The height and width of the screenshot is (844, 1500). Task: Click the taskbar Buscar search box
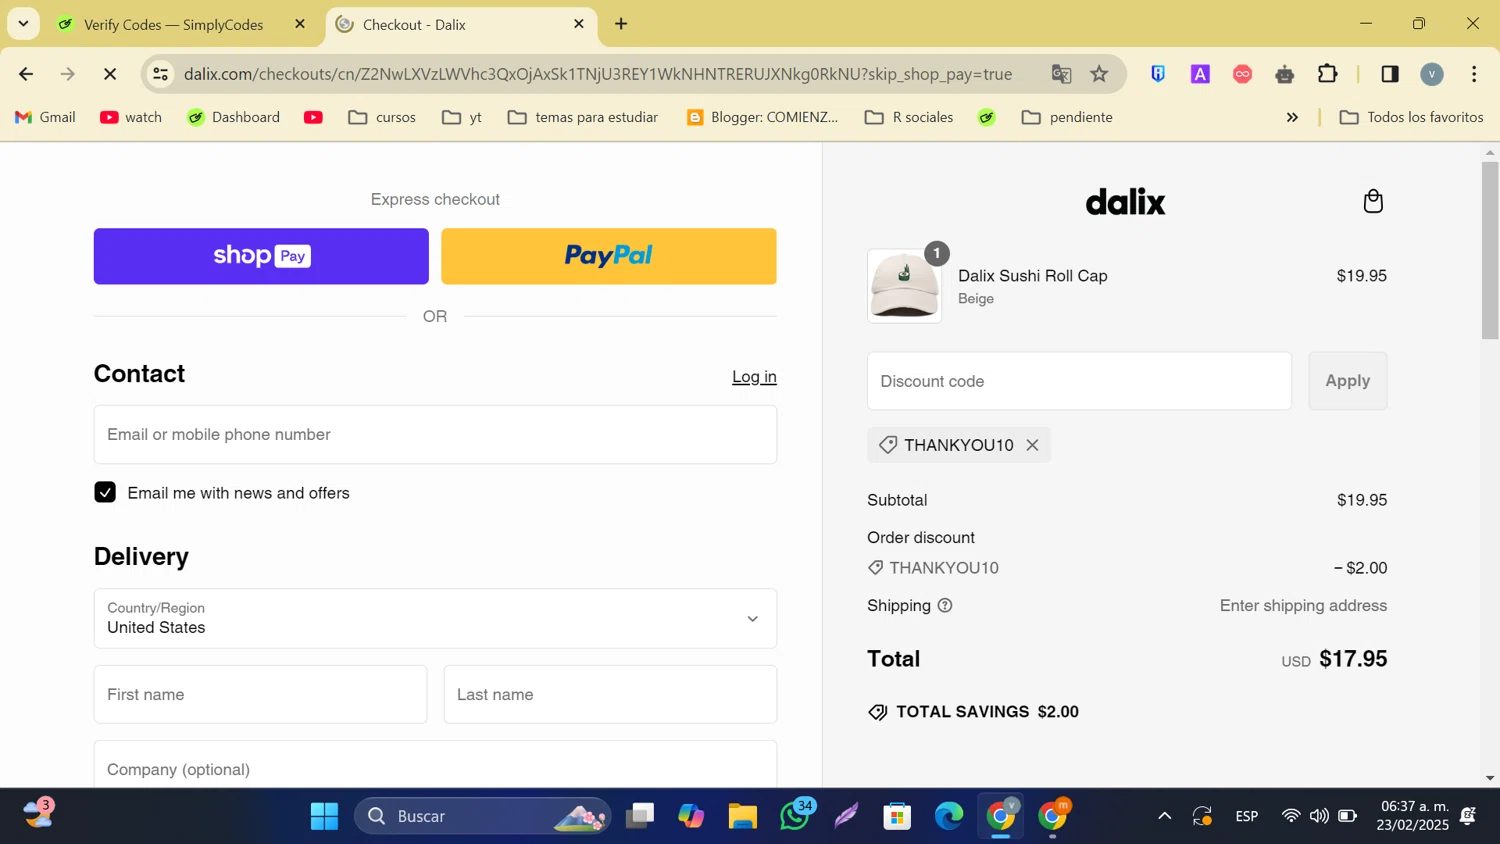click(x=483, y=816)
